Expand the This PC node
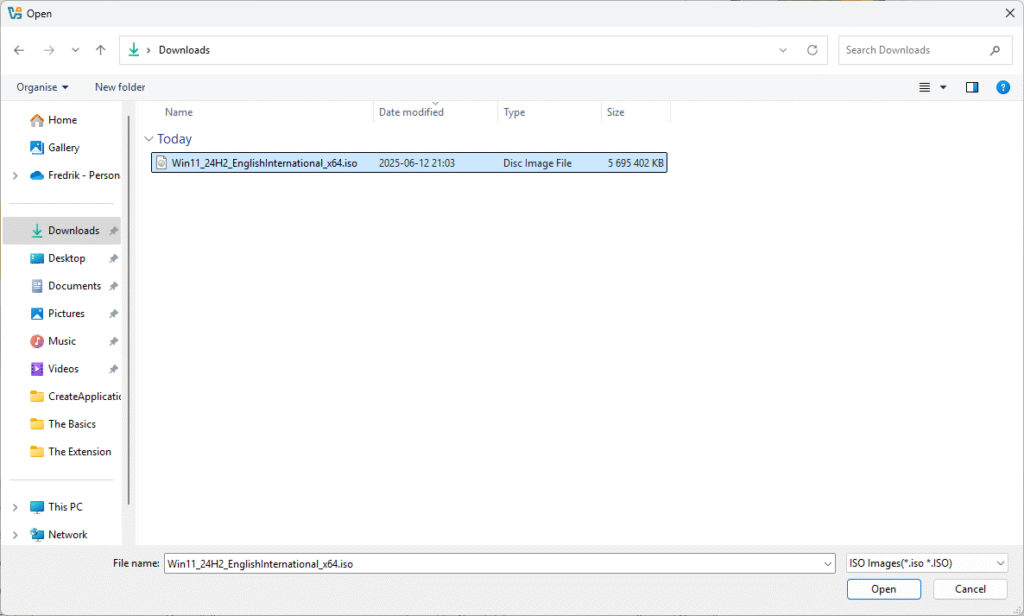1024x616 pixels. tap(15, 508)
